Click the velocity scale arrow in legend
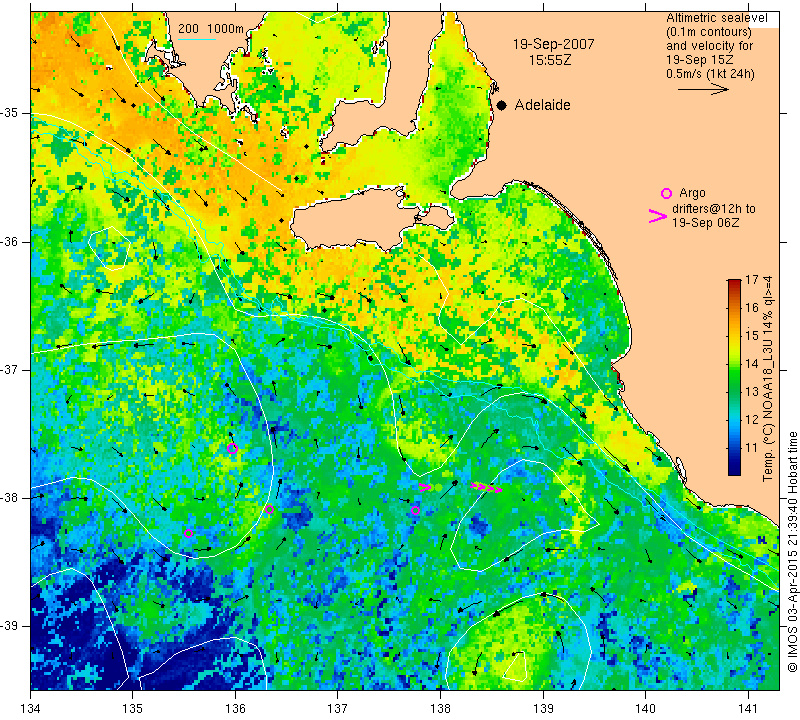This screenshot has width=800, height=720. tap(703, 89)
